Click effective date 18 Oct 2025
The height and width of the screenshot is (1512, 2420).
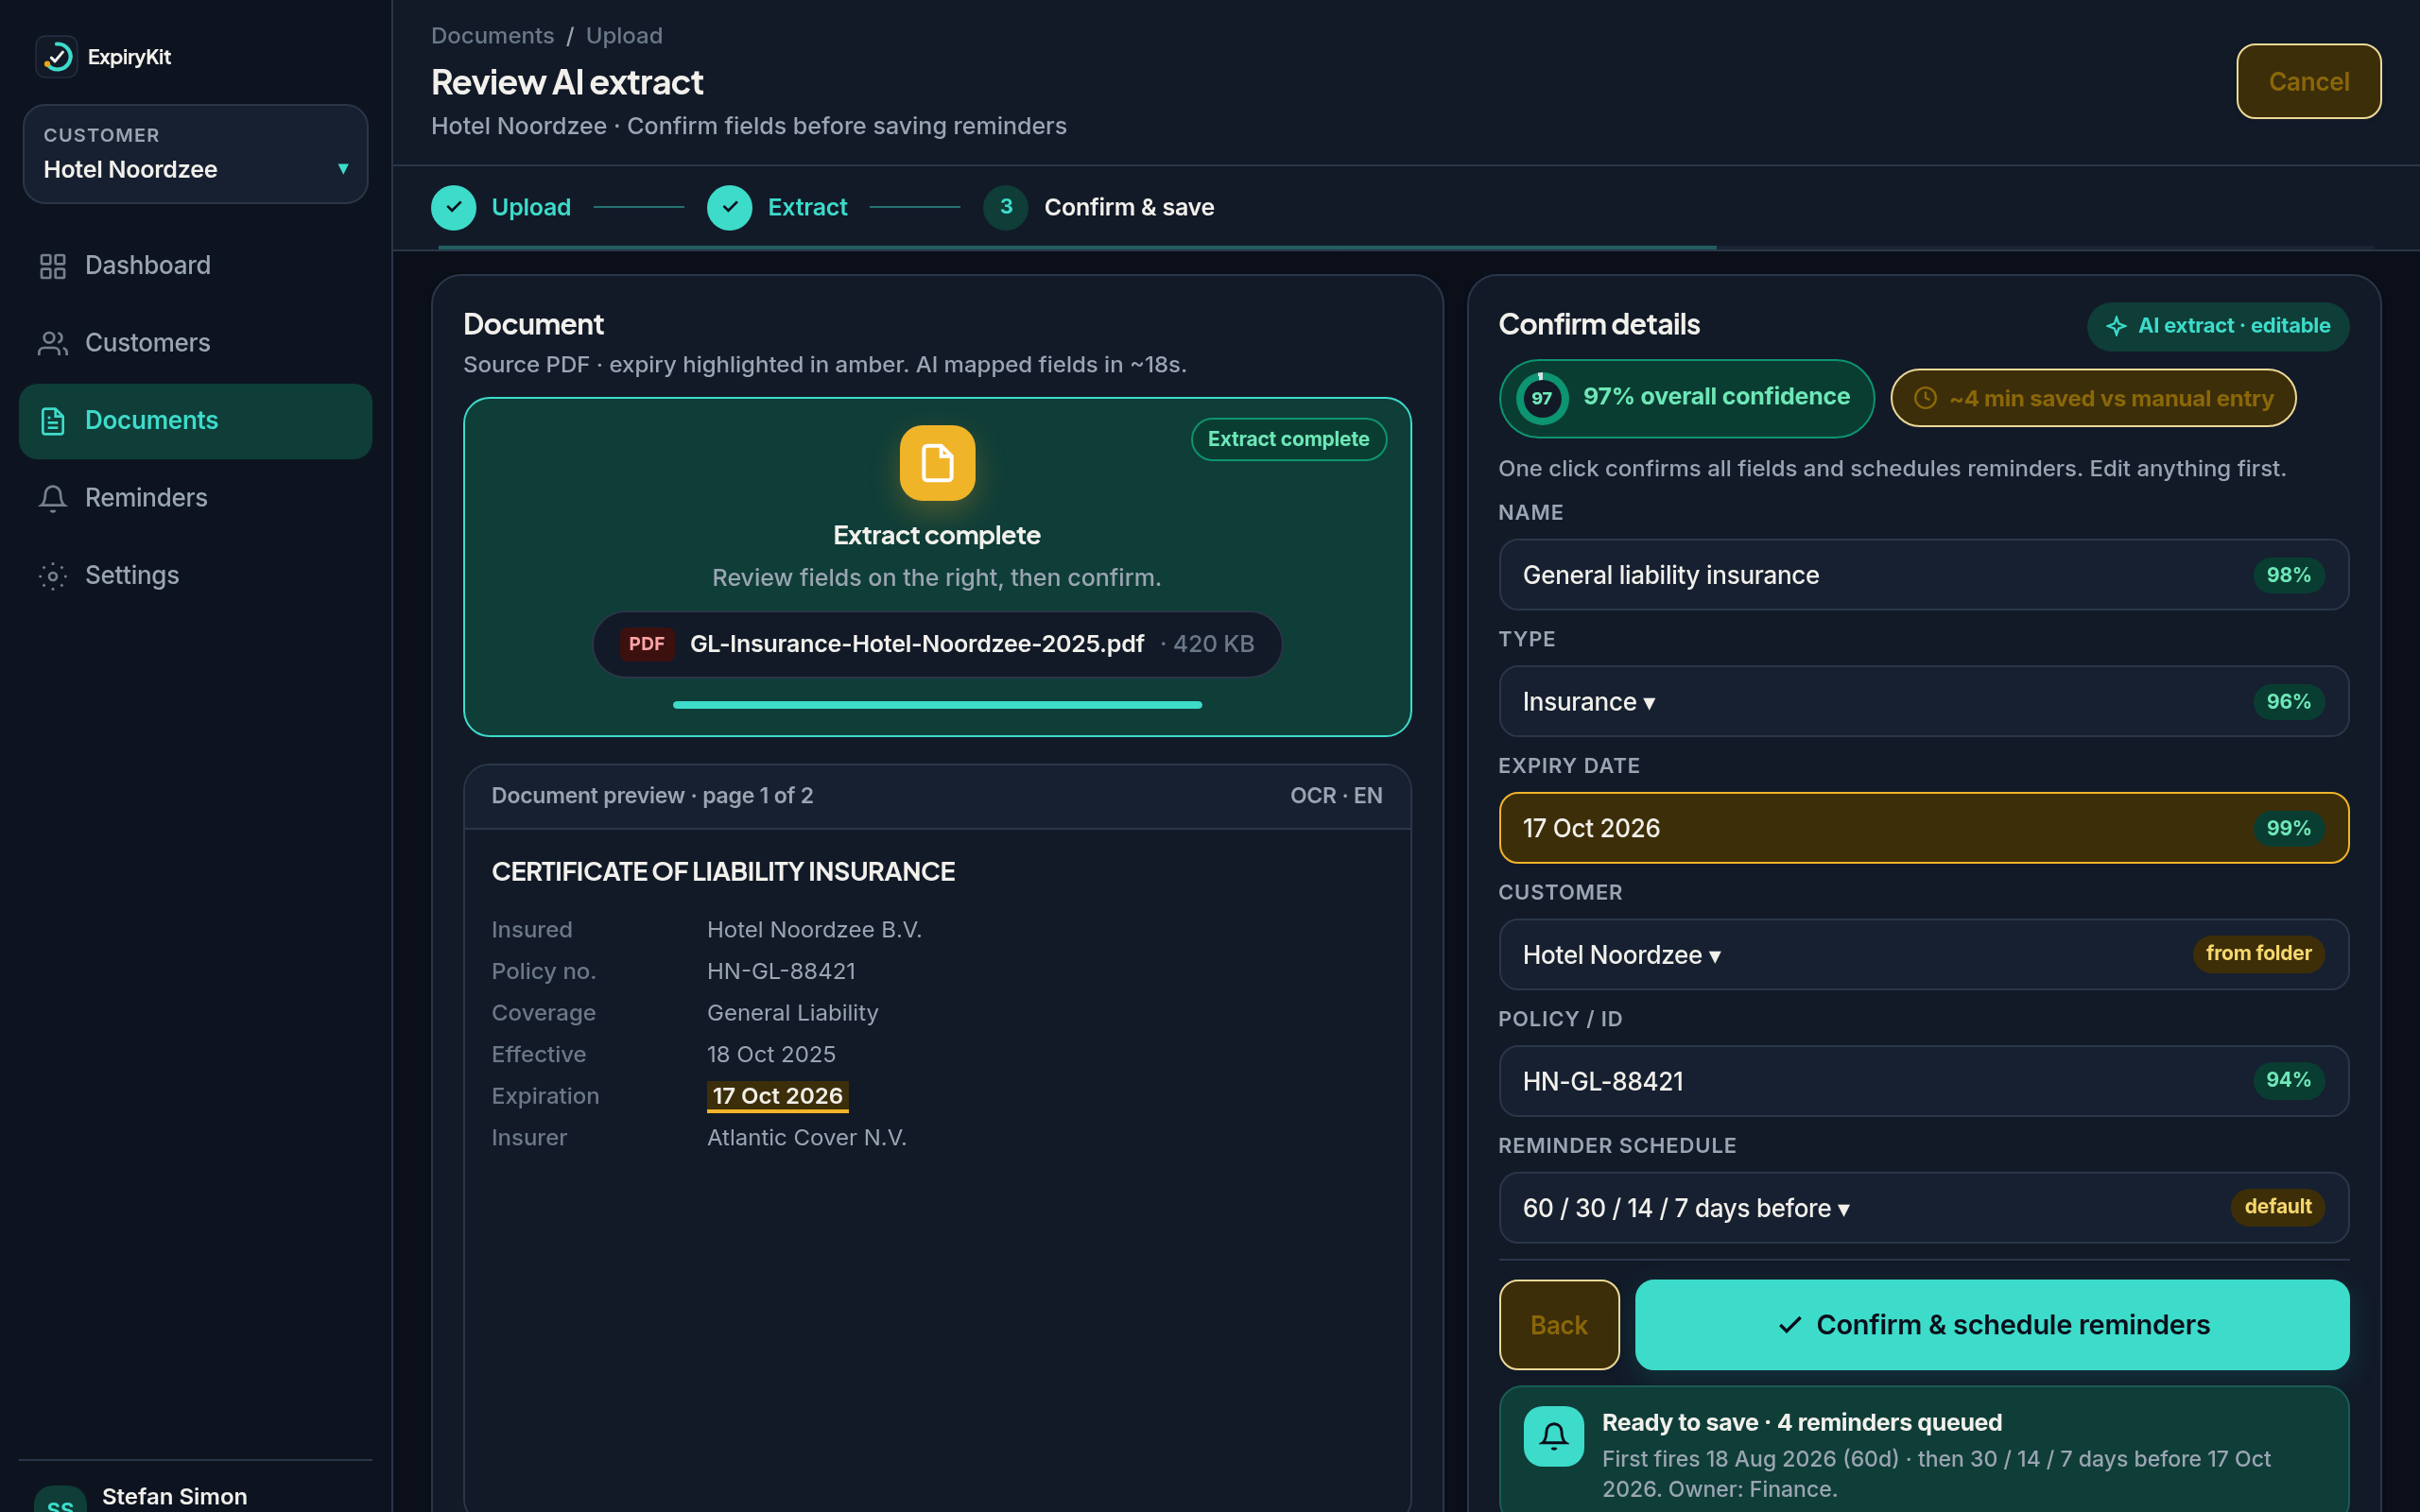770,1054
